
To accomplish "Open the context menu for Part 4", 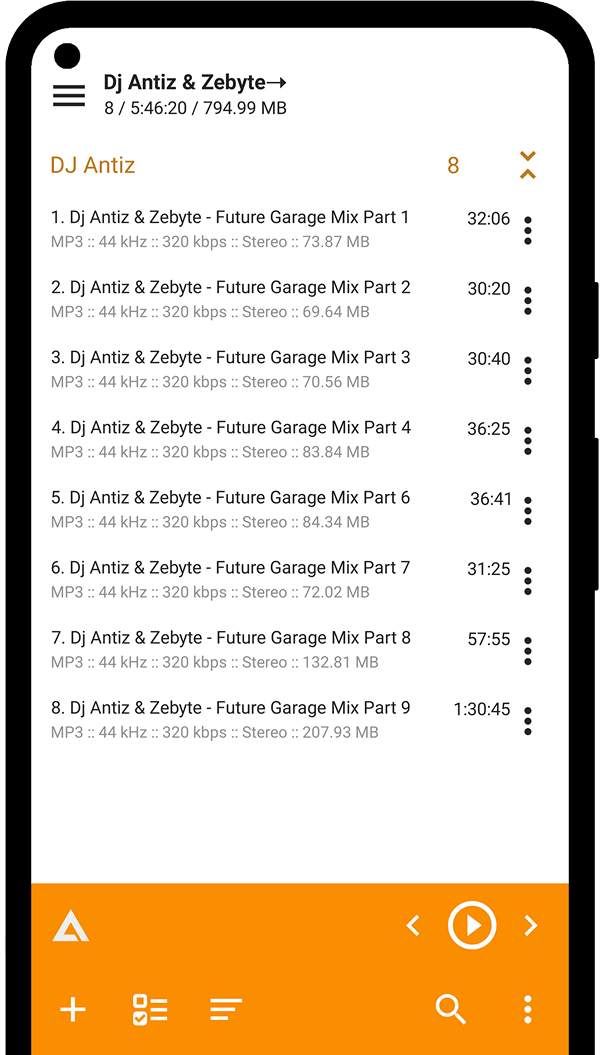I will [x=528, y=441].
